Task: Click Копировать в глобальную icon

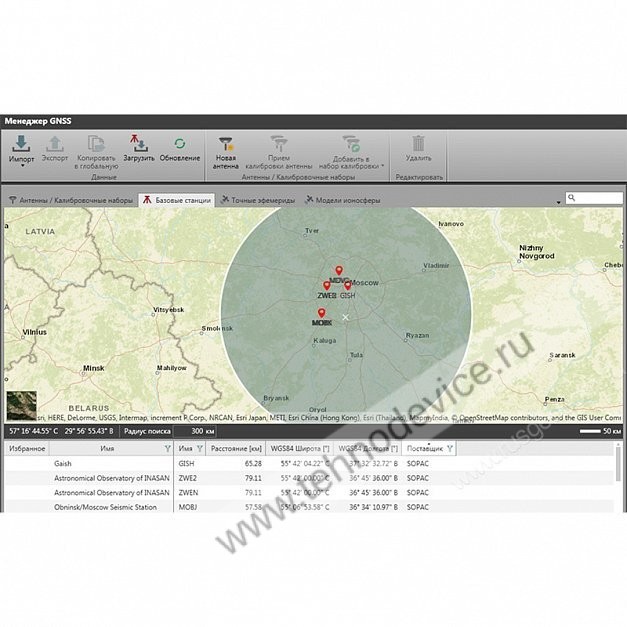Action: pyautogui.click(x=96, y=144)
